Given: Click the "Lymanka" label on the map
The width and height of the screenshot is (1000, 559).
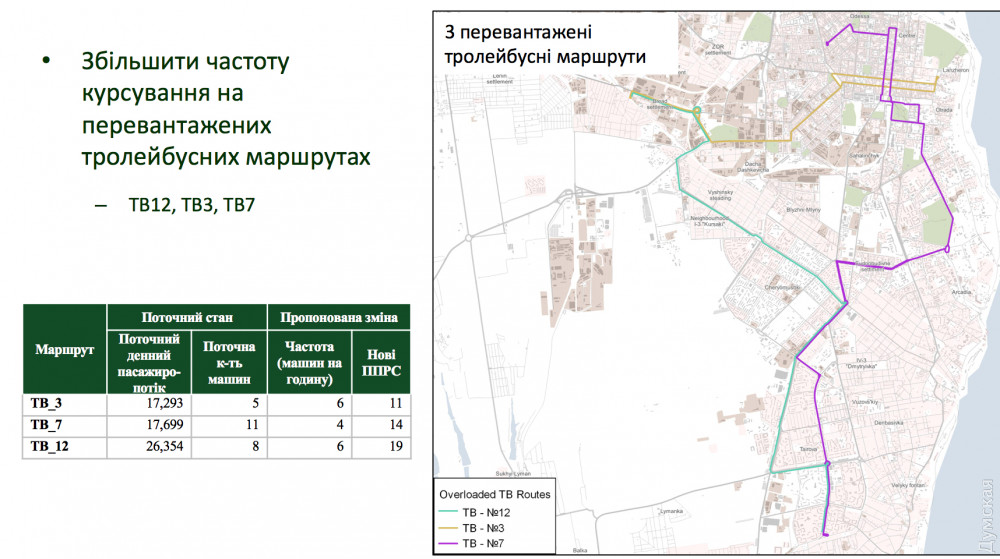Looking at the screenshot, I should (x=670, y=512).
